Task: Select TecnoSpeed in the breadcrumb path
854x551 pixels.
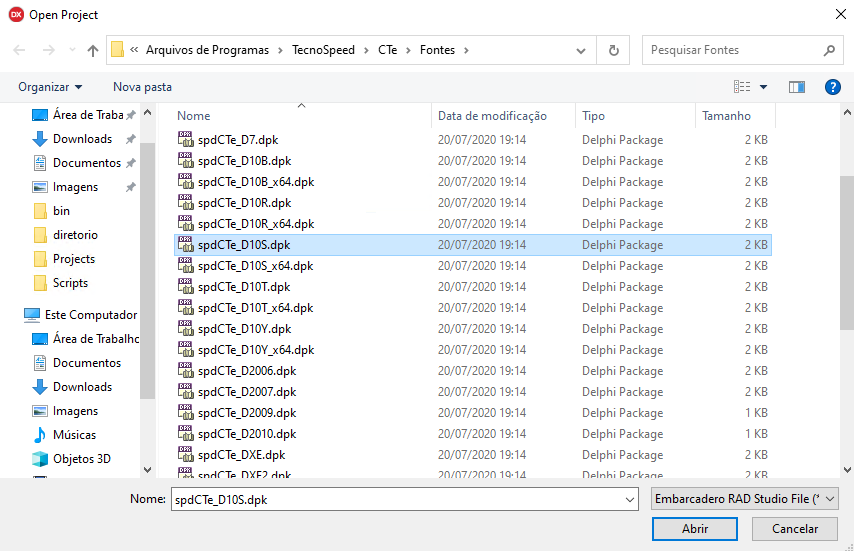Action: click(x=323, y=50)
